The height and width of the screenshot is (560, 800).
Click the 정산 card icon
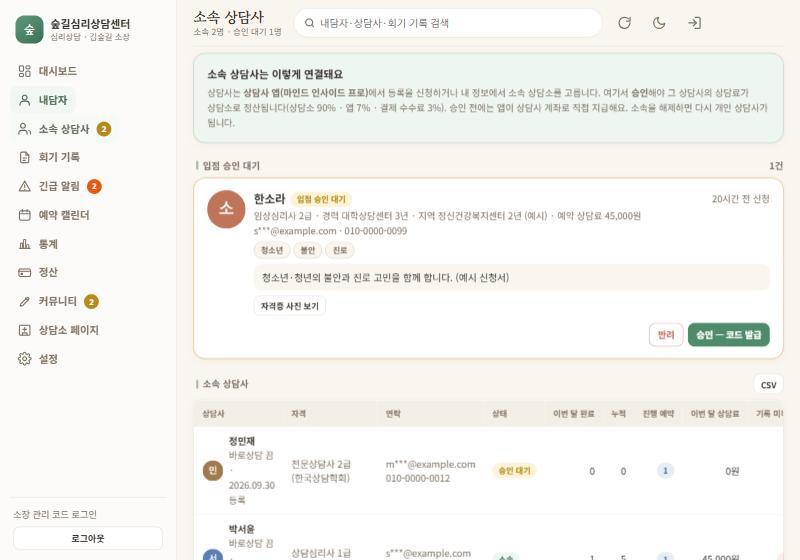click(x=24, y=272)
